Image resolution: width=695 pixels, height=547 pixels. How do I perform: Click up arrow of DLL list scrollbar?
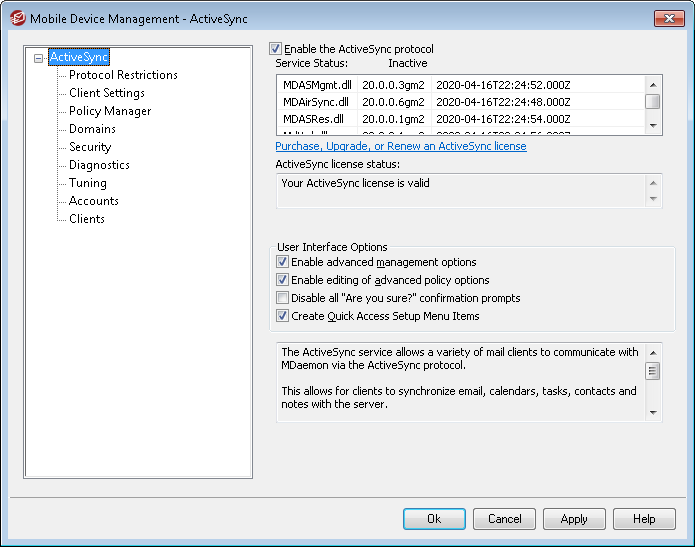tap(653, 85)
